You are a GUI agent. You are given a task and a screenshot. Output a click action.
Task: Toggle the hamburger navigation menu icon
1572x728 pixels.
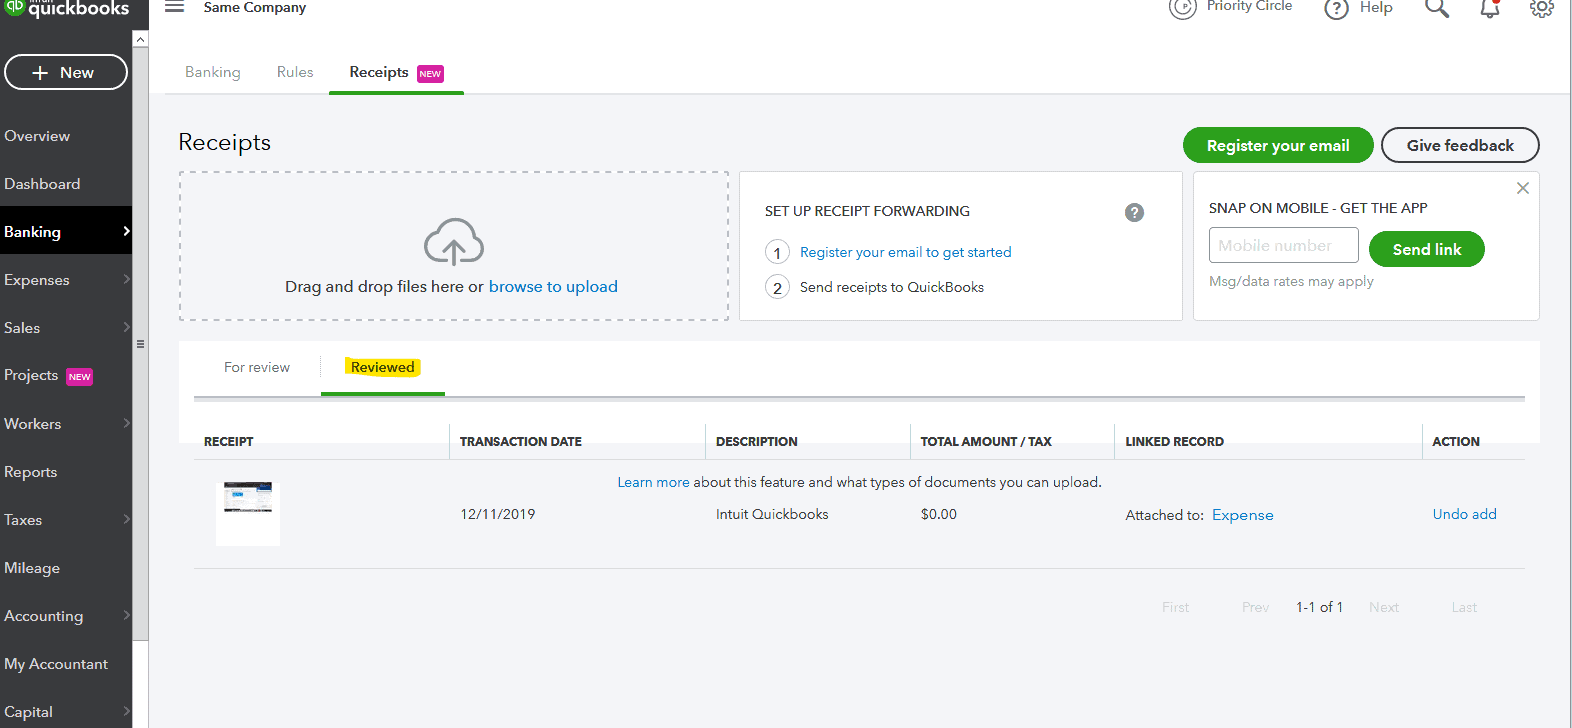175,7
